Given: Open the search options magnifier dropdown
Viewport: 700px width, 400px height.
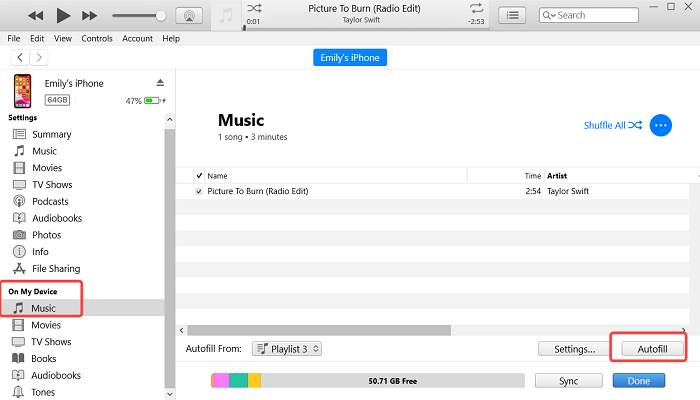Looking at the screenshot, I should click(x=549, y=15).
